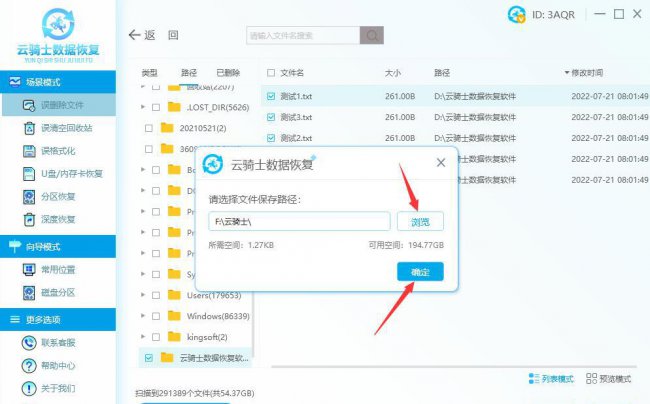Click the search magnifier button
The image size is (650, 404).
click(x=372, y=35)
